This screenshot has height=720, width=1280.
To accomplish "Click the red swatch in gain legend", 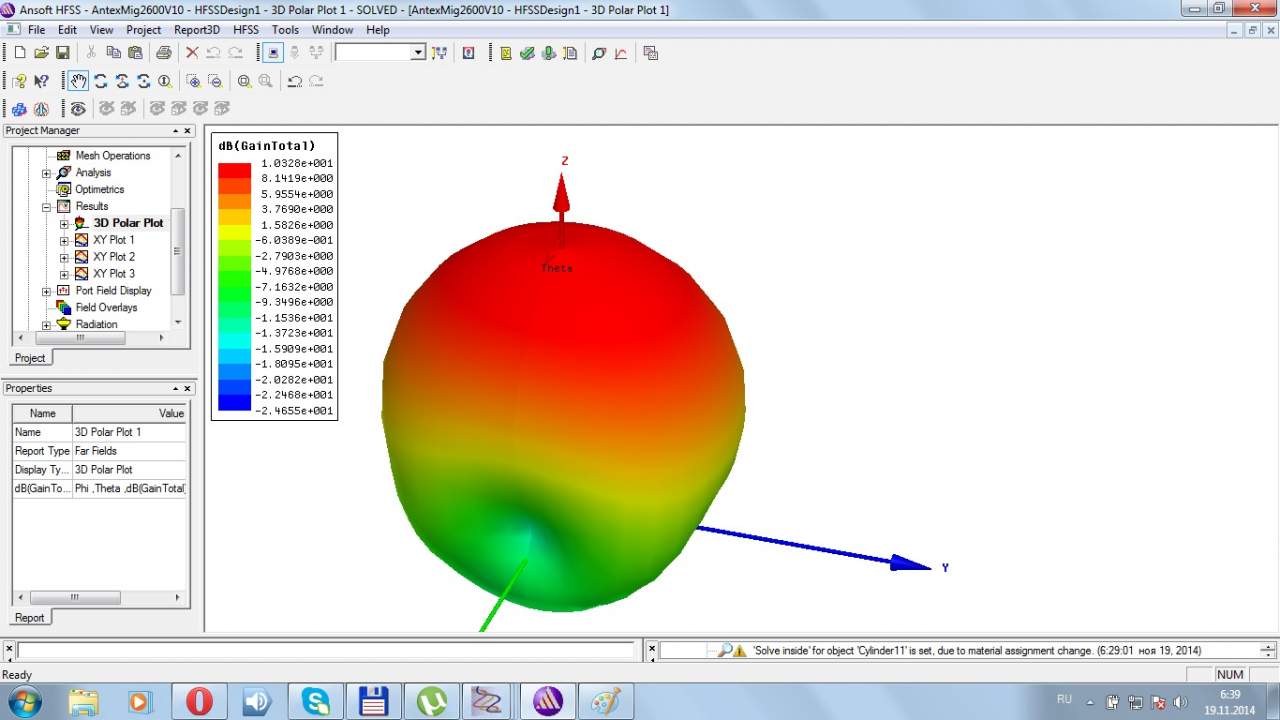I will (234, 170).
